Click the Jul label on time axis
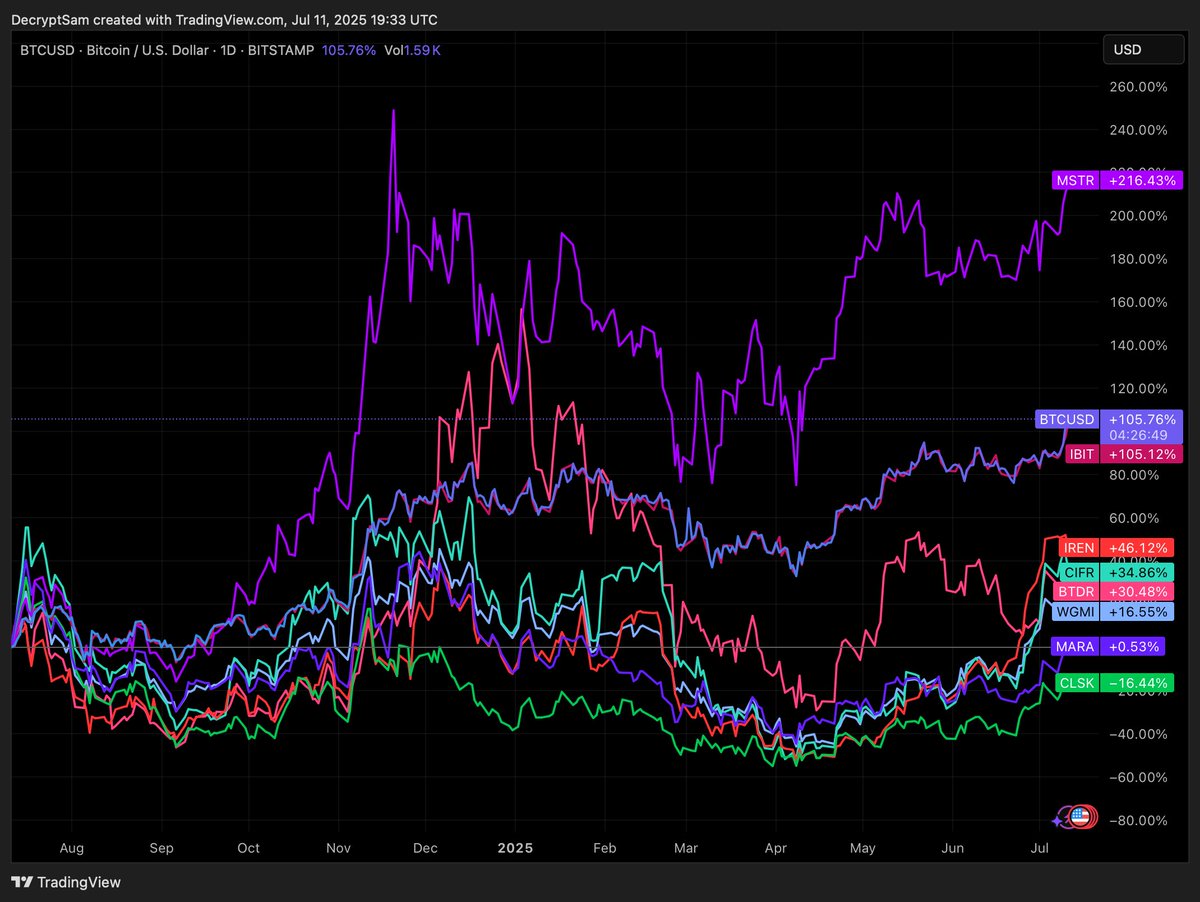Viewport: 1200px width, 902px height. pos(1040,848)
